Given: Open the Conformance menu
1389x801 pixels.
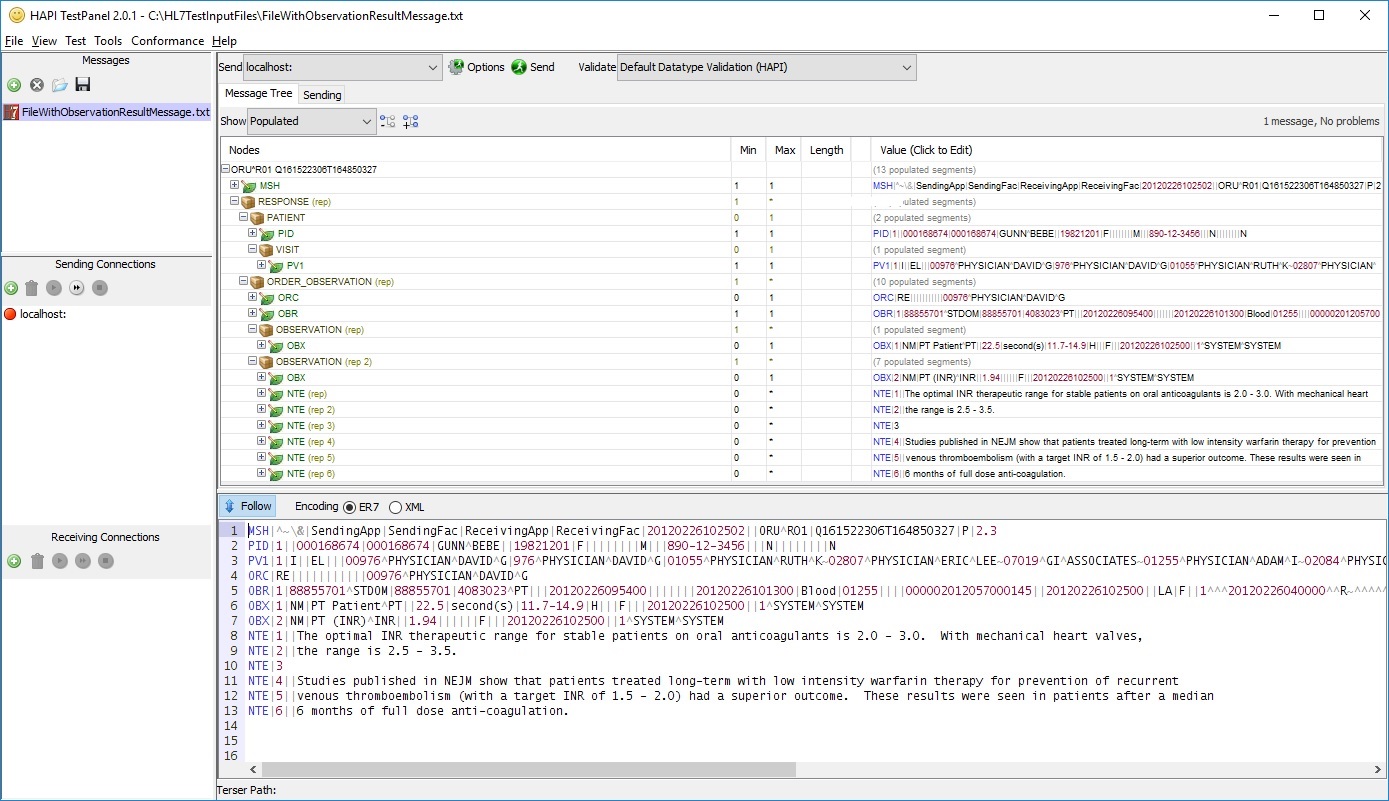Looking at the screenshot, I should click(167, 41).
